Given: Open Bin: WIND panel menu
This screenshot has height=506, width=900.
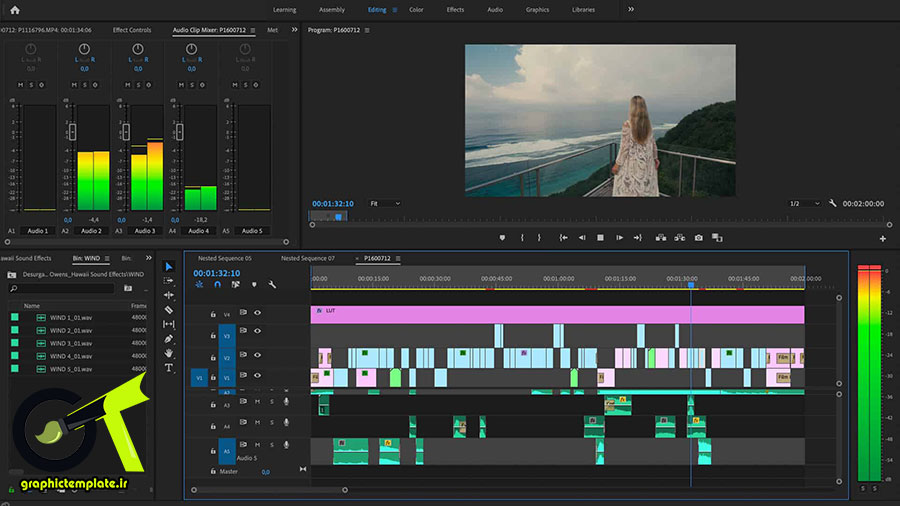Looking at the screenshot, I should [107, 259].
